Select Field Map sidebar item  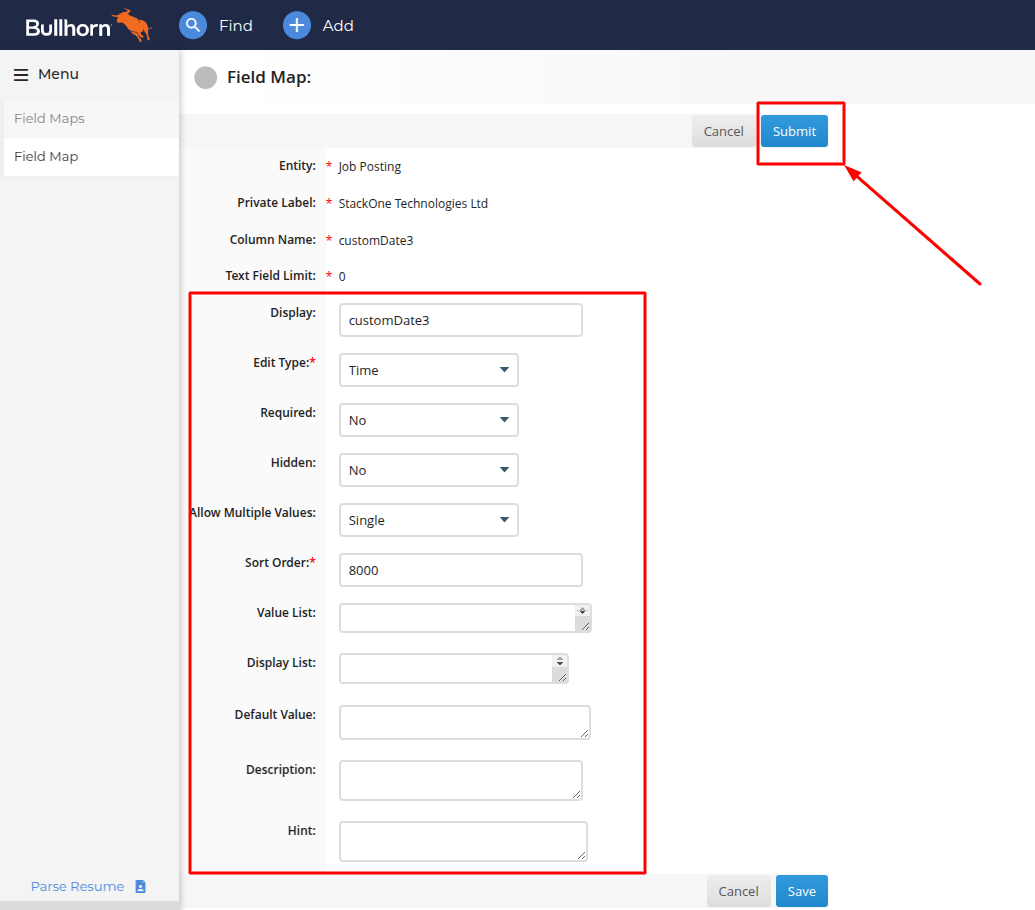[91, 156]
